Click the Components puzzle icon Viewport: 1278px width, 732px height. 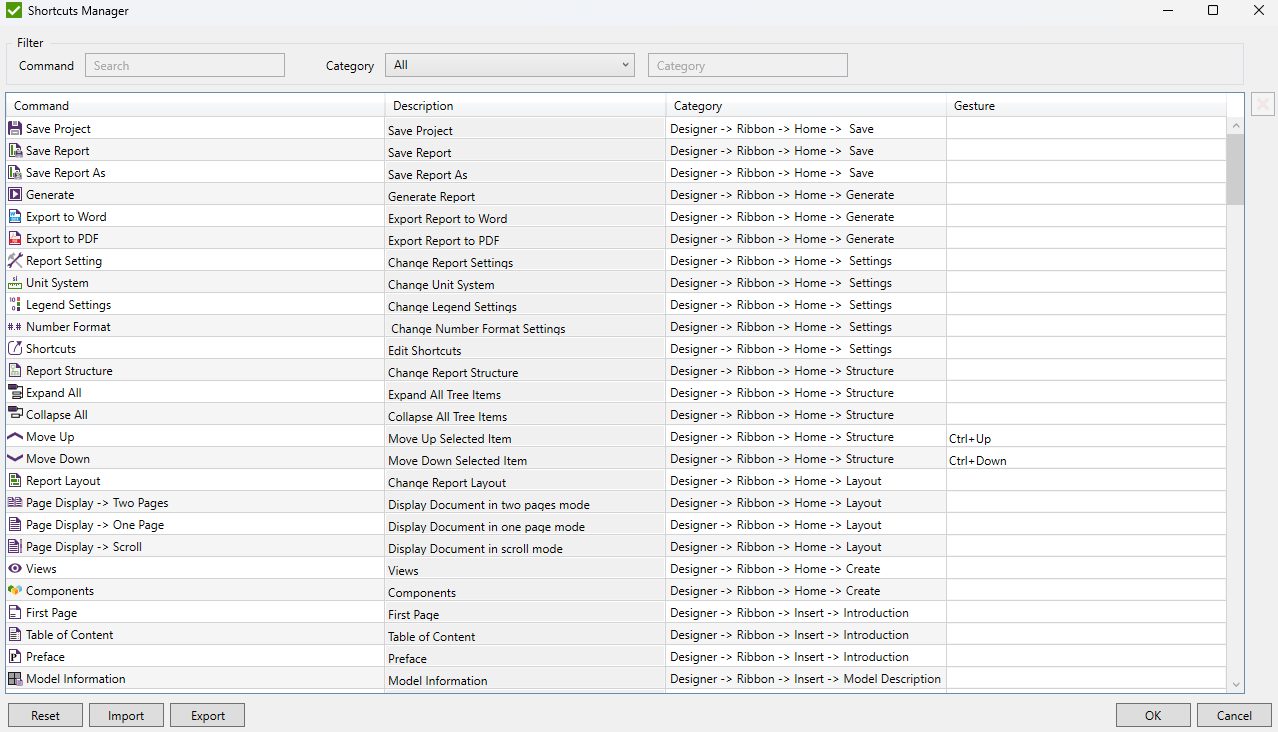tap(14, 590)
